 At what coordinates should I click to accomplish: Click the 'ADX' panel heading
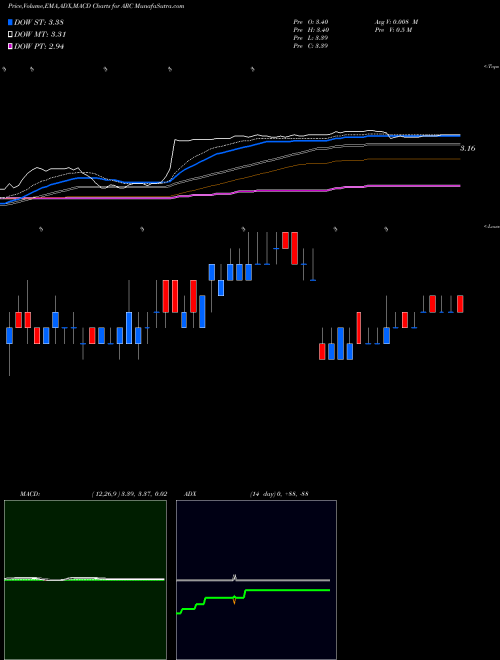click(191, 494)
